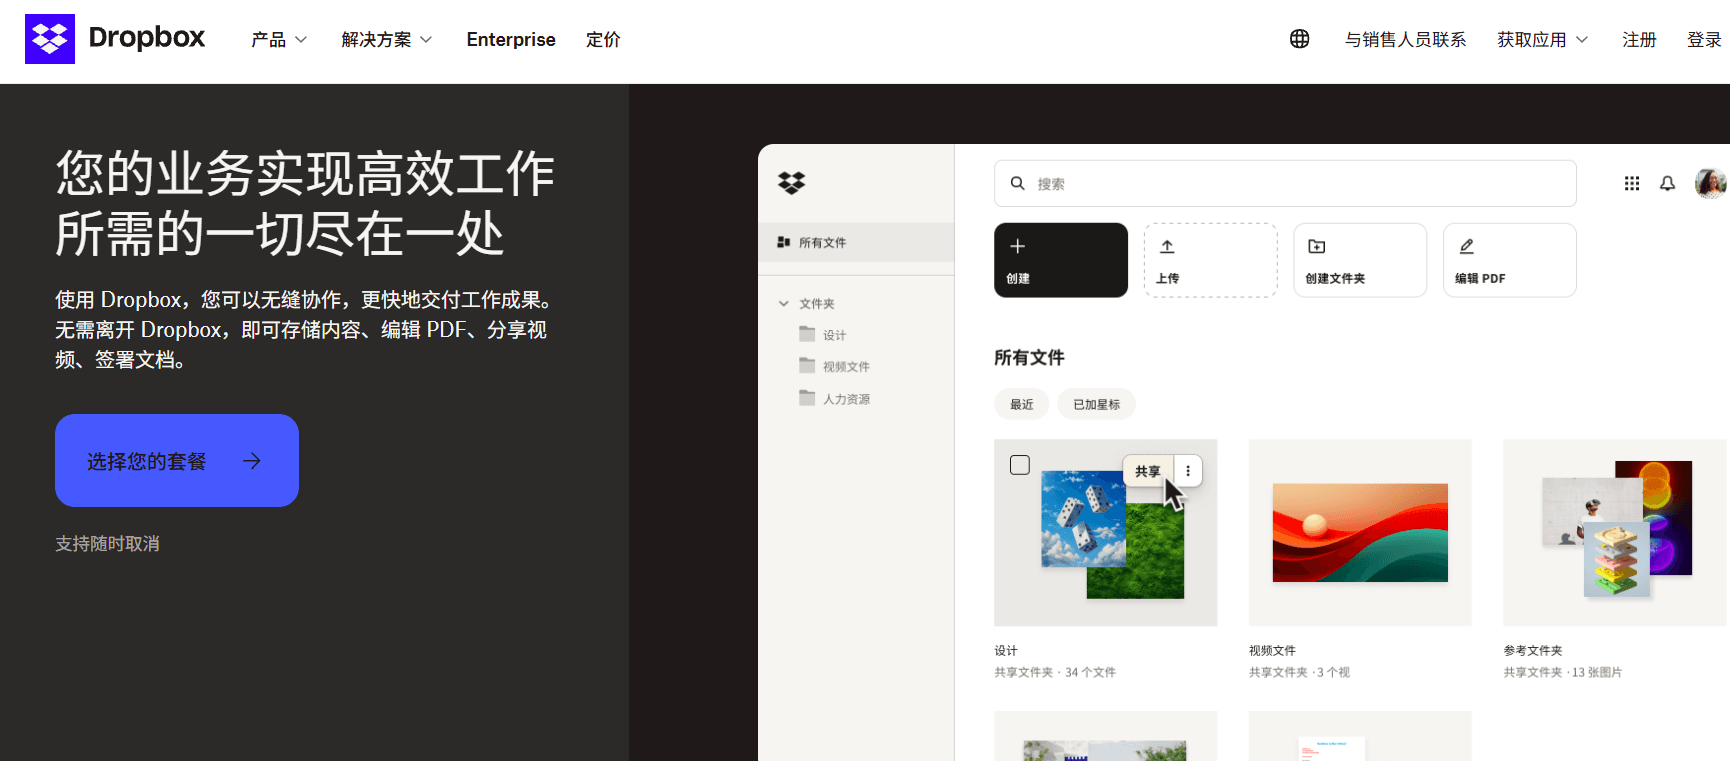The height and width of the screenshot is (761, 1730).
Task: Select the 已加星标 filter tab
Action: click(x=1096, y=404)
